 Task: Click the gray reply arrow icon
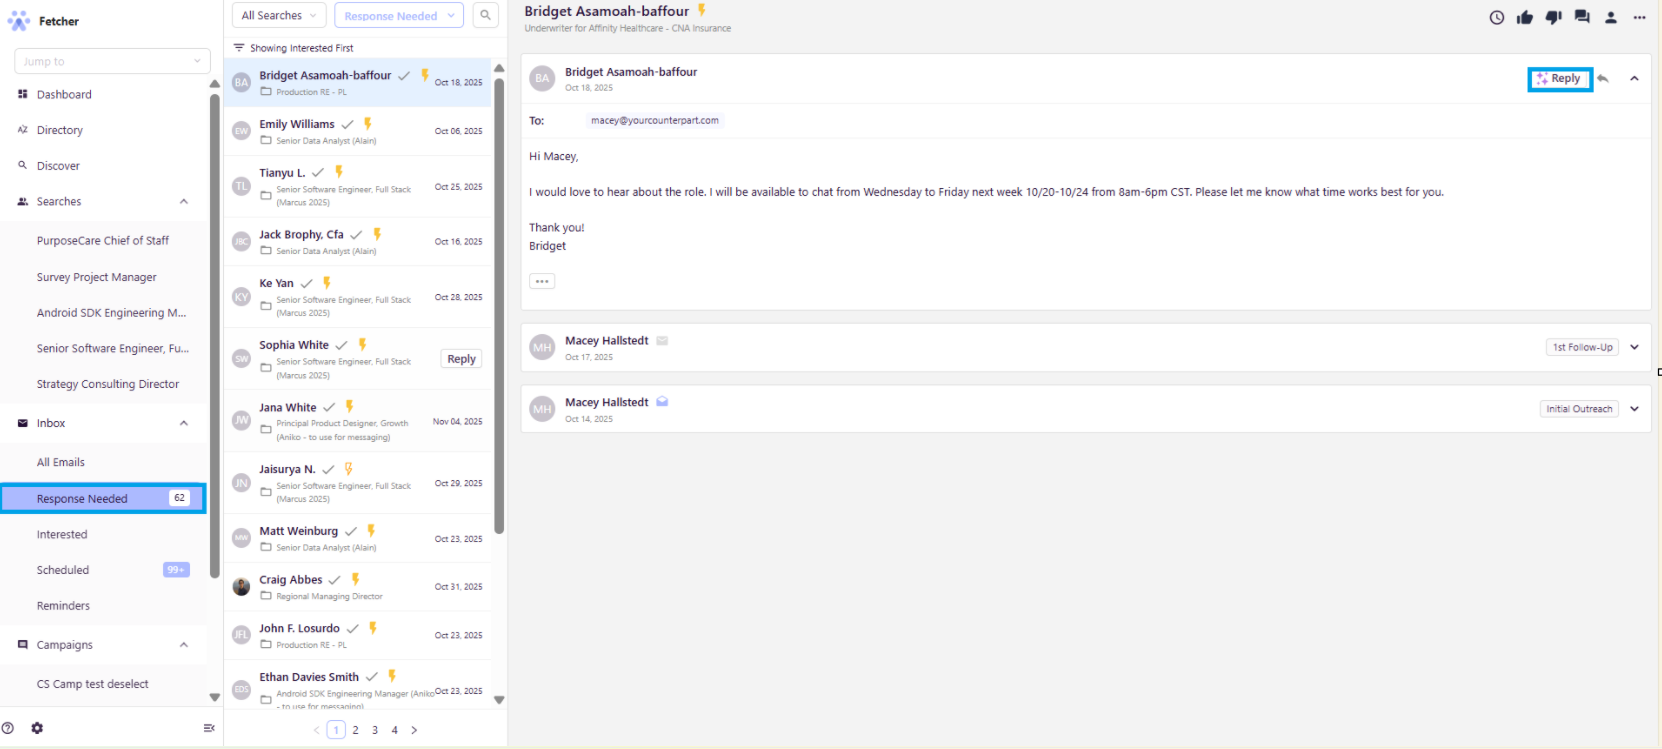pos(1602,78)
